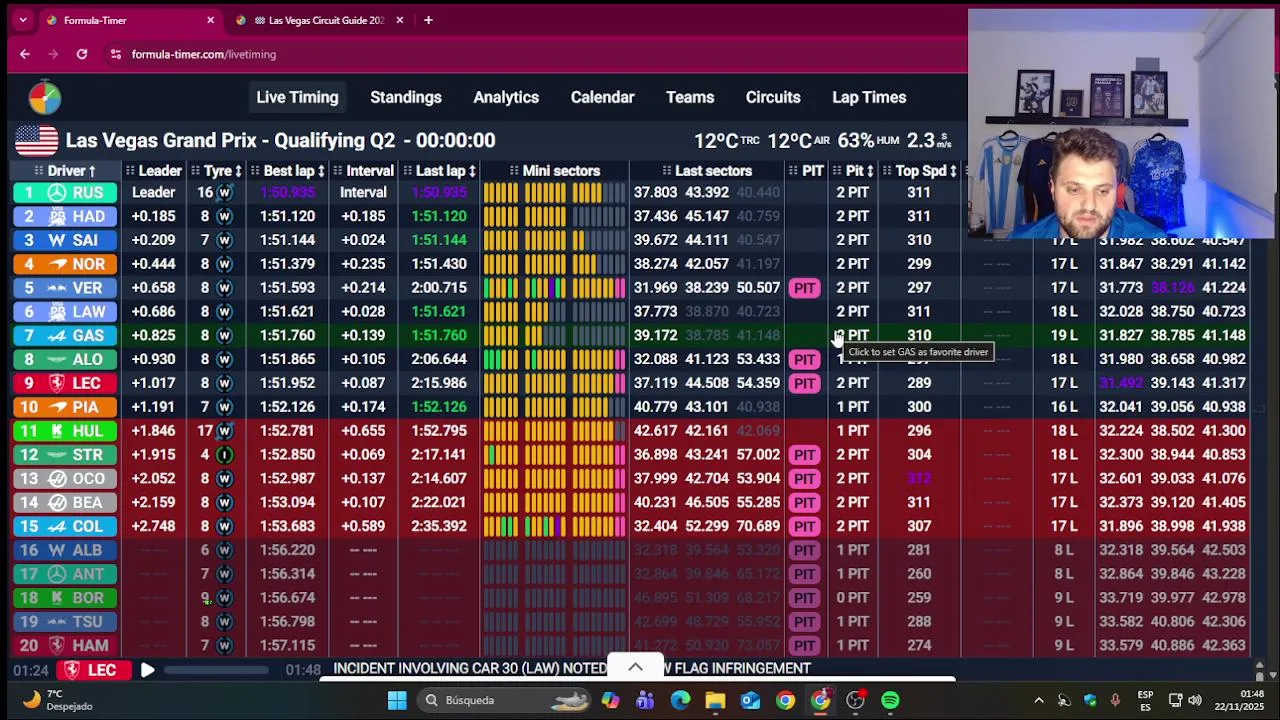
Task: Click the Williams logo in the SAI row
Action: pos(57,240)
